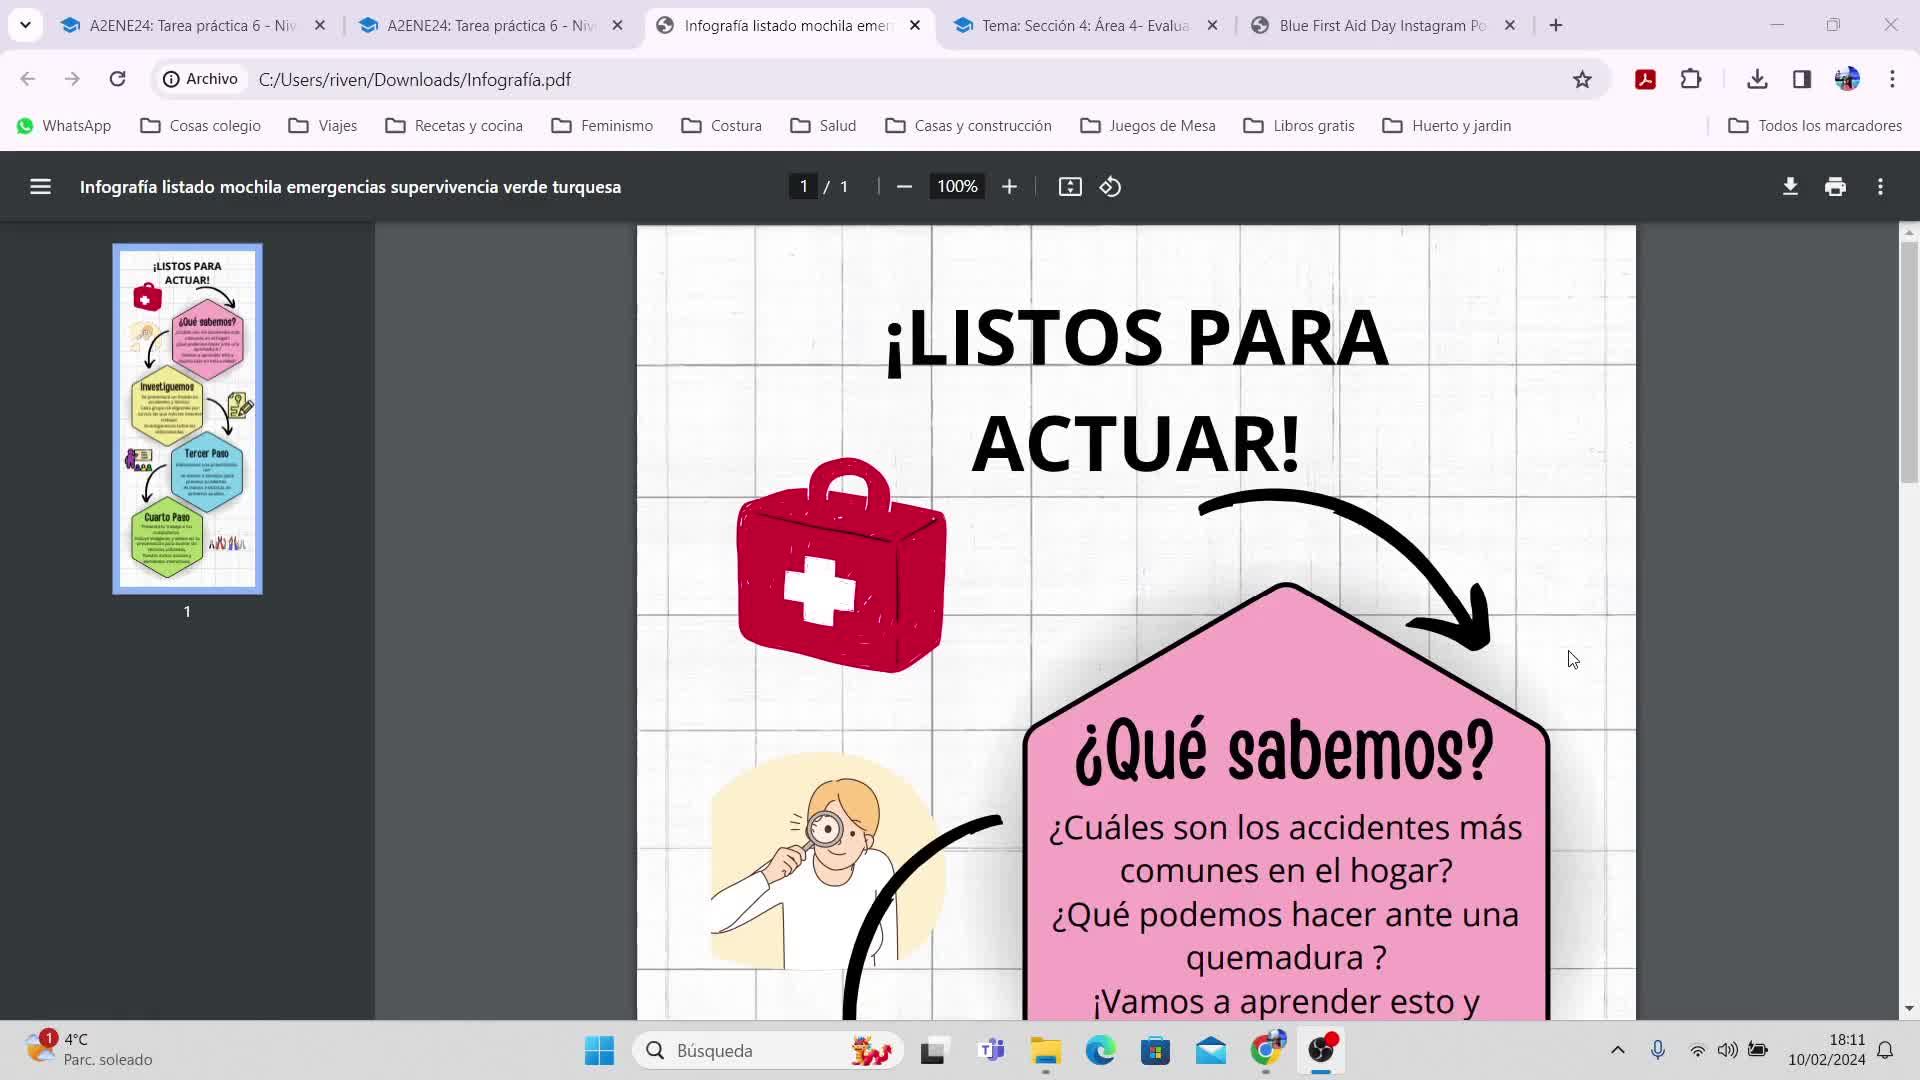
Task: Open Todos los marcadores folder
Action: pos(1815,126)
